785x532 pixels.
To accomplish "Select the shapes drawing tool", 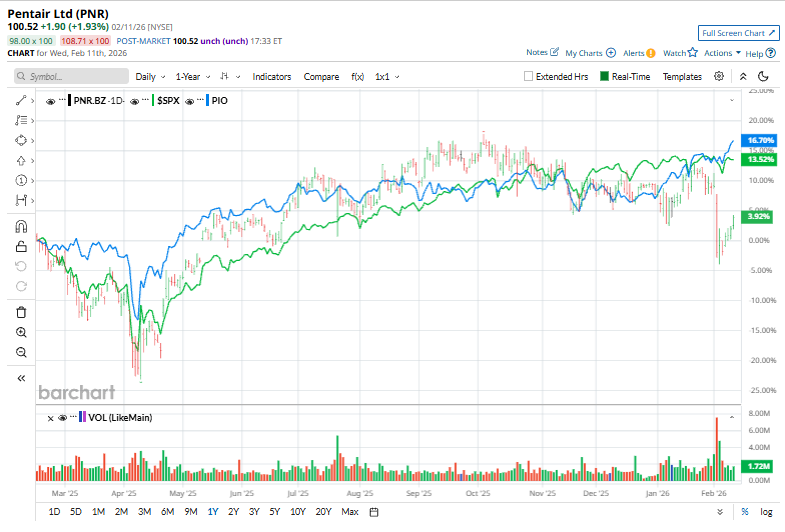I will tap(21, 141).
